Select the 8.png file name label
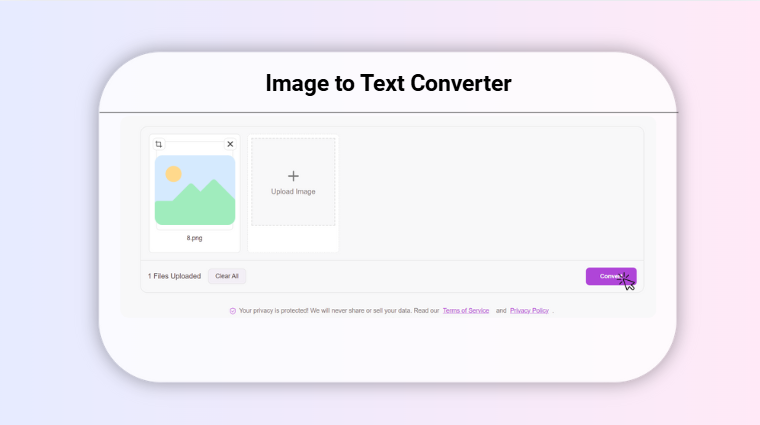Screen dimensions: 760x425 click(195, 239)
